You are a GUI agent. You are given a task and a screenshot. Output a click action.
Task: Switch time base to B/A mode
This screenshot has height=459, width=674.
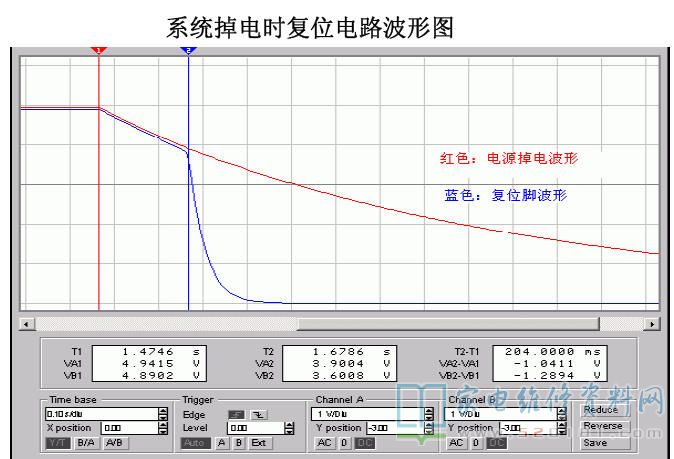point(85,442)
